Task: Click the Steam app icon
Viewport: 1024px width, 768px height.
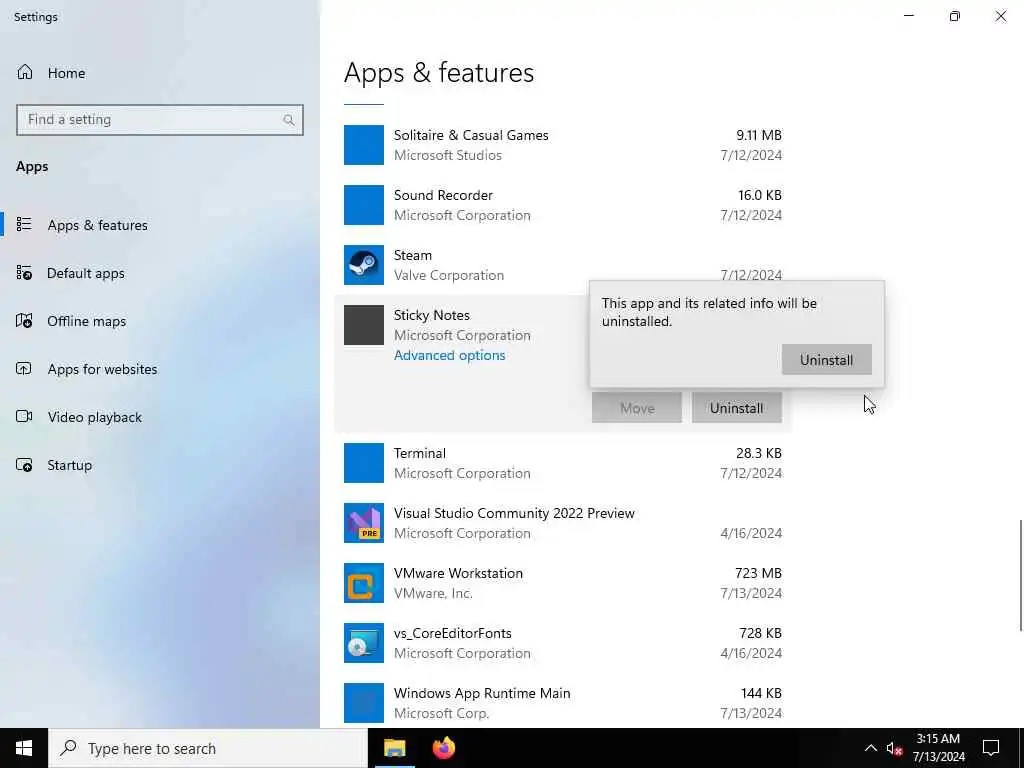Action: pos(364,265)
